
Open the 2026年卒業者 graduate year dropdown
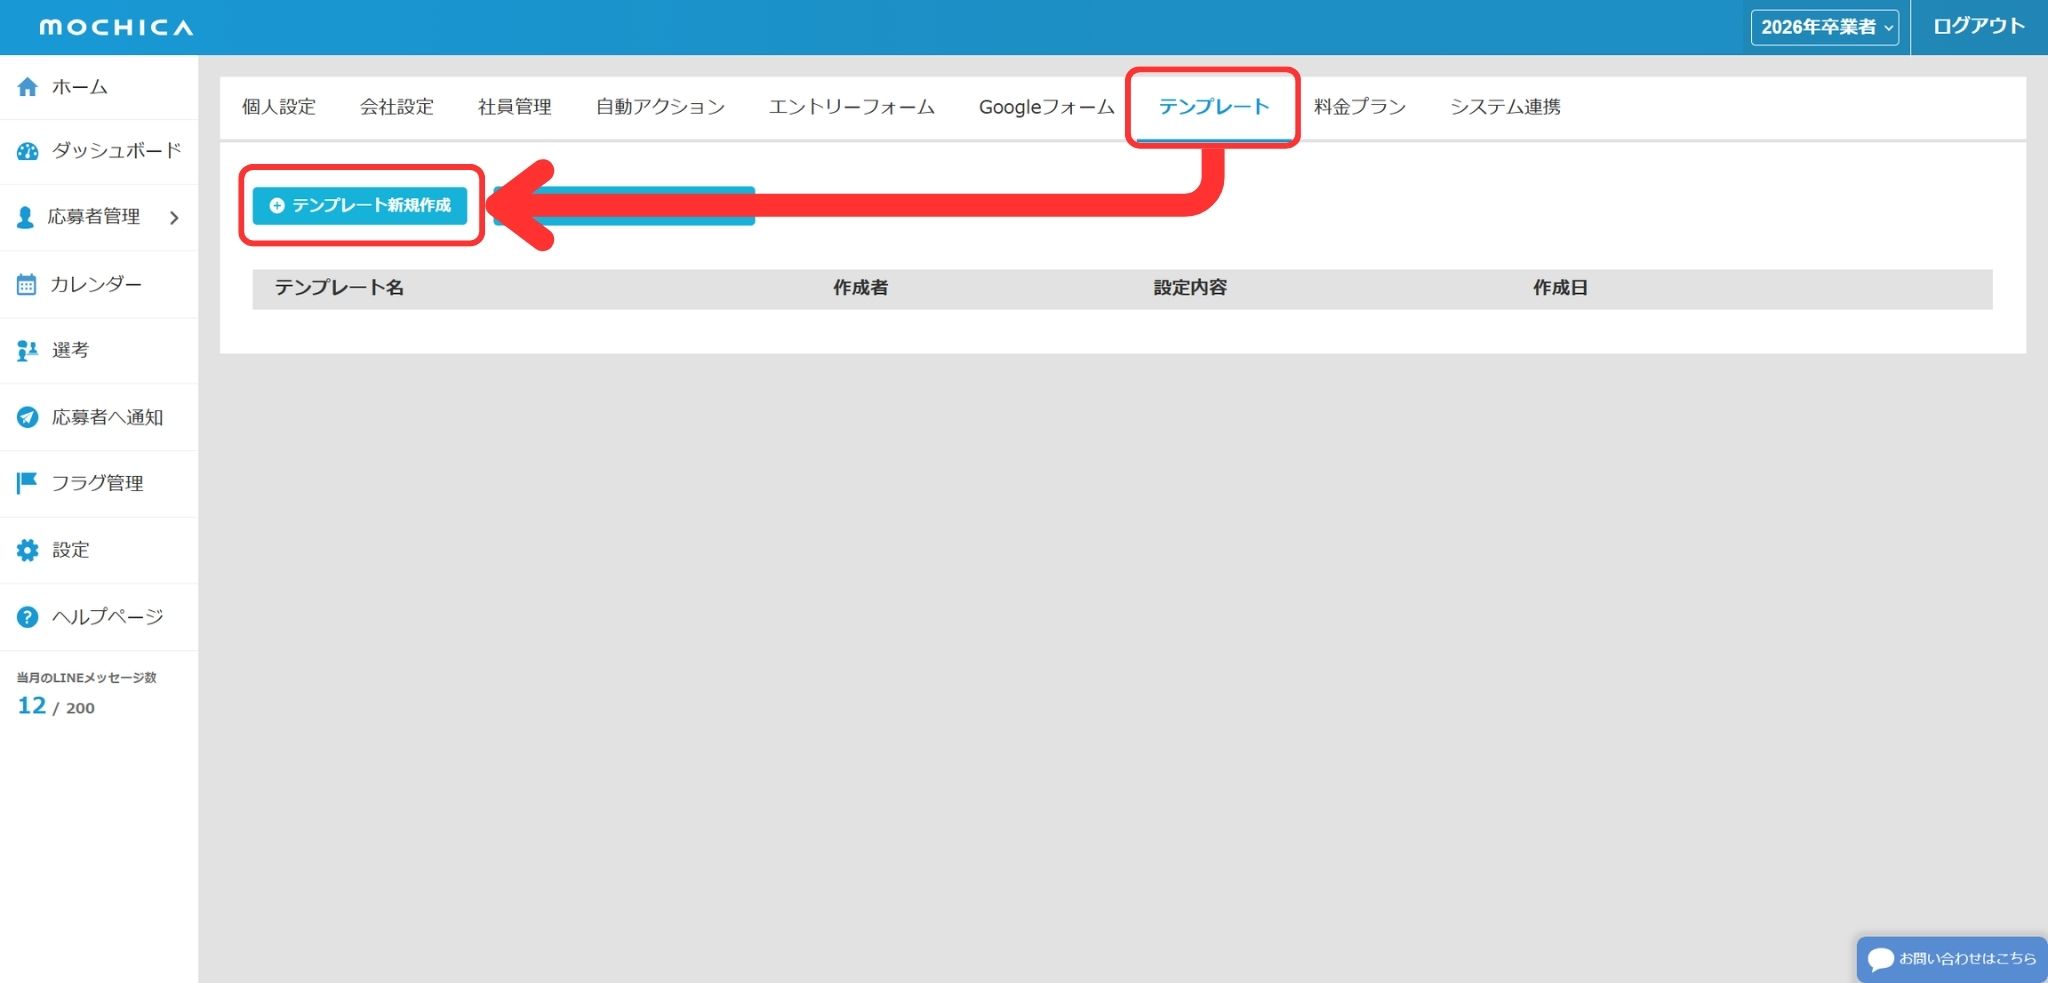point(1825,27)
